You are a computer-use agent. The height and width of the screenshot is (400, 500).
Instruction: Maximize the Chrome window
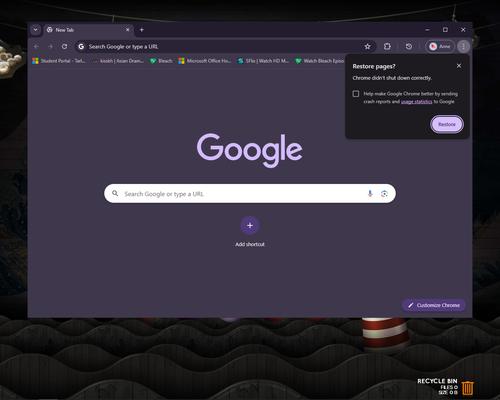[x=445, y=30]
